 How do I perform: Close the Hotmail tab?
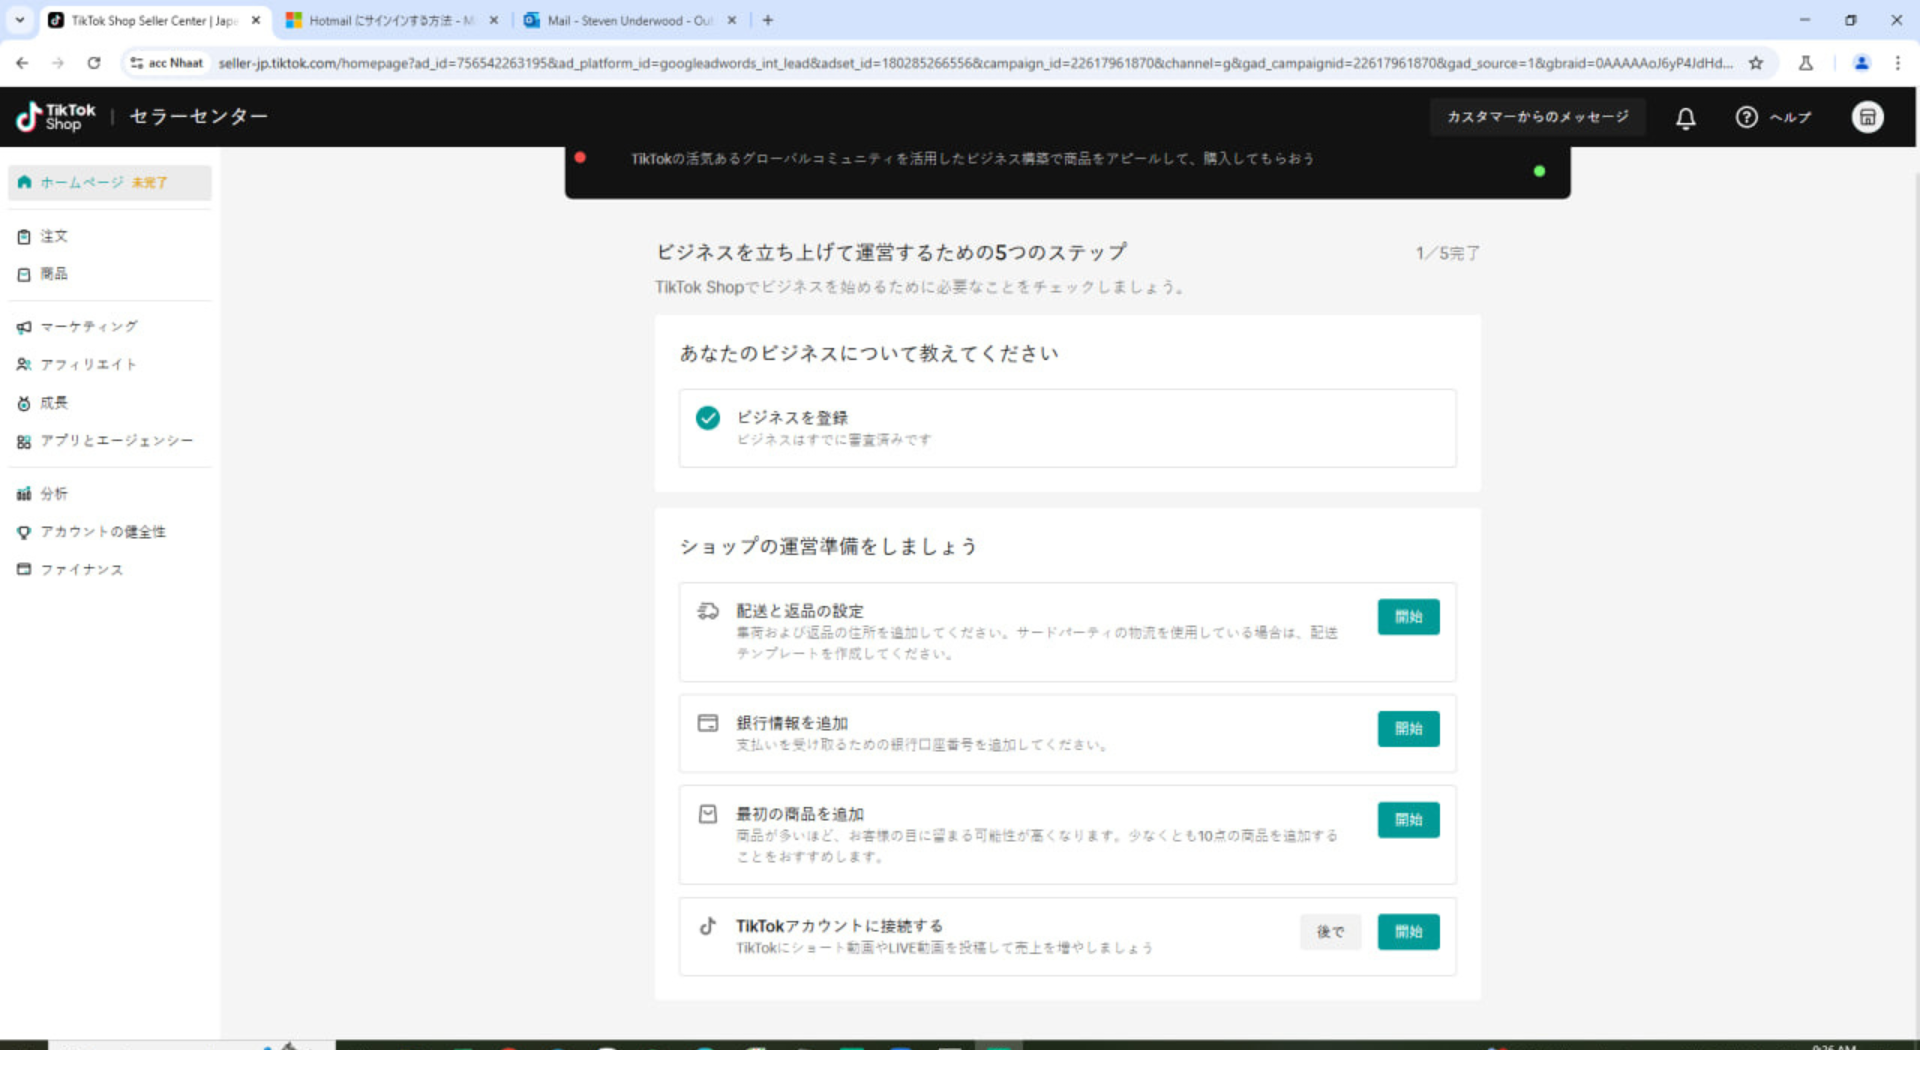tap(494, 20)
